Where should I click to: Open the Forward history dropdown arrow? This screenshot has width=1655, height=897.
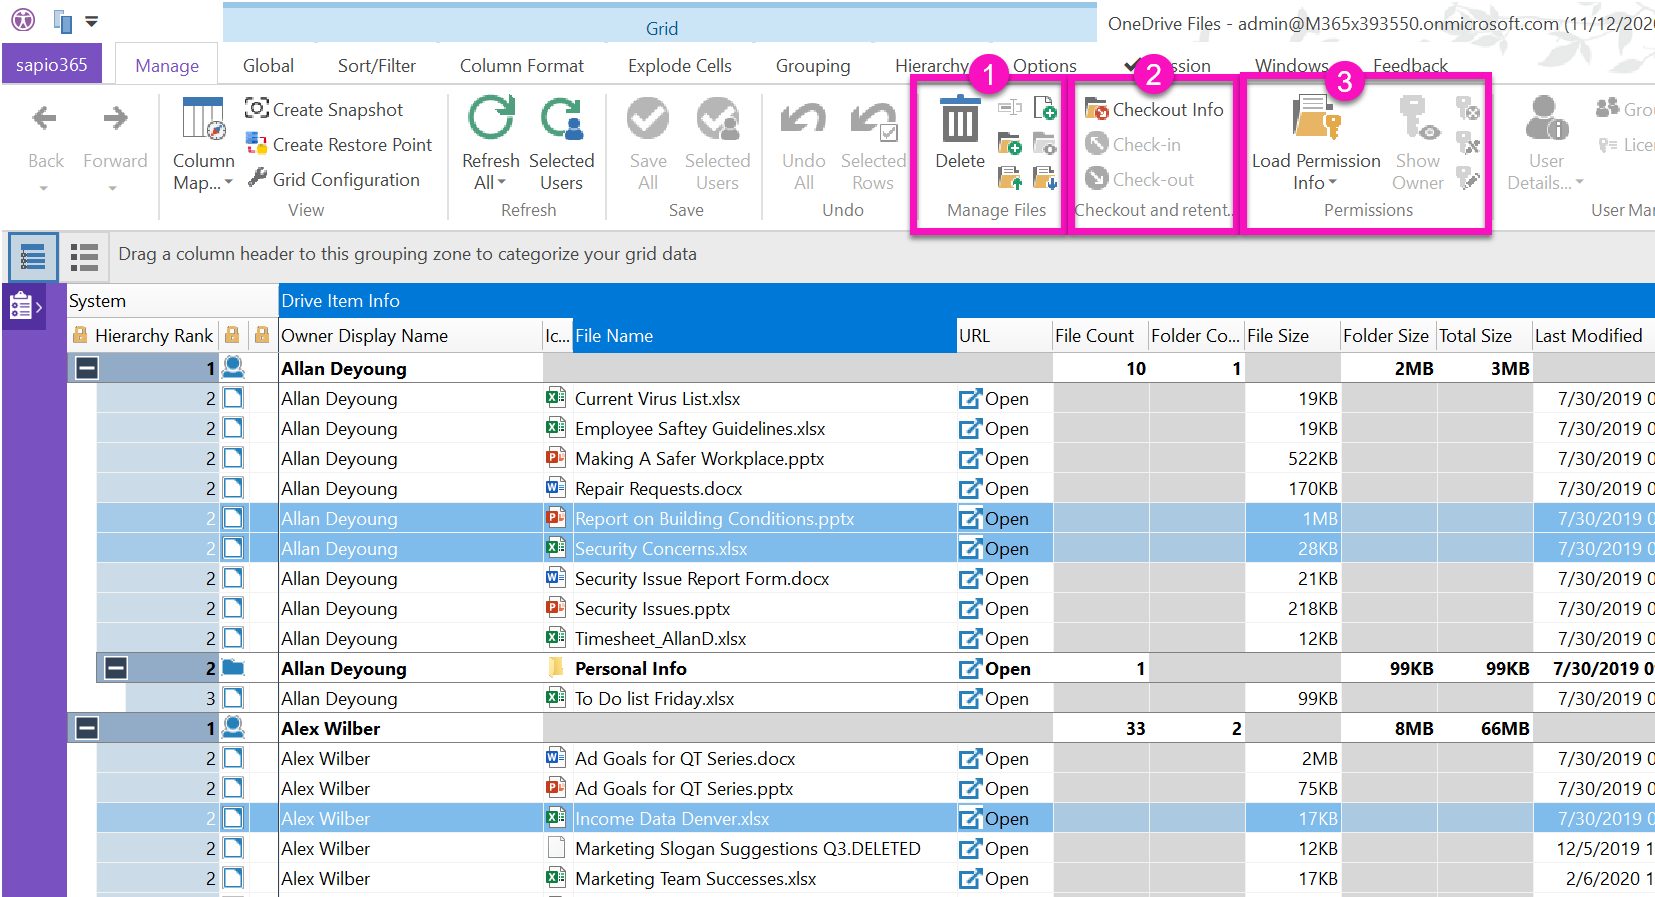(113, 188)
